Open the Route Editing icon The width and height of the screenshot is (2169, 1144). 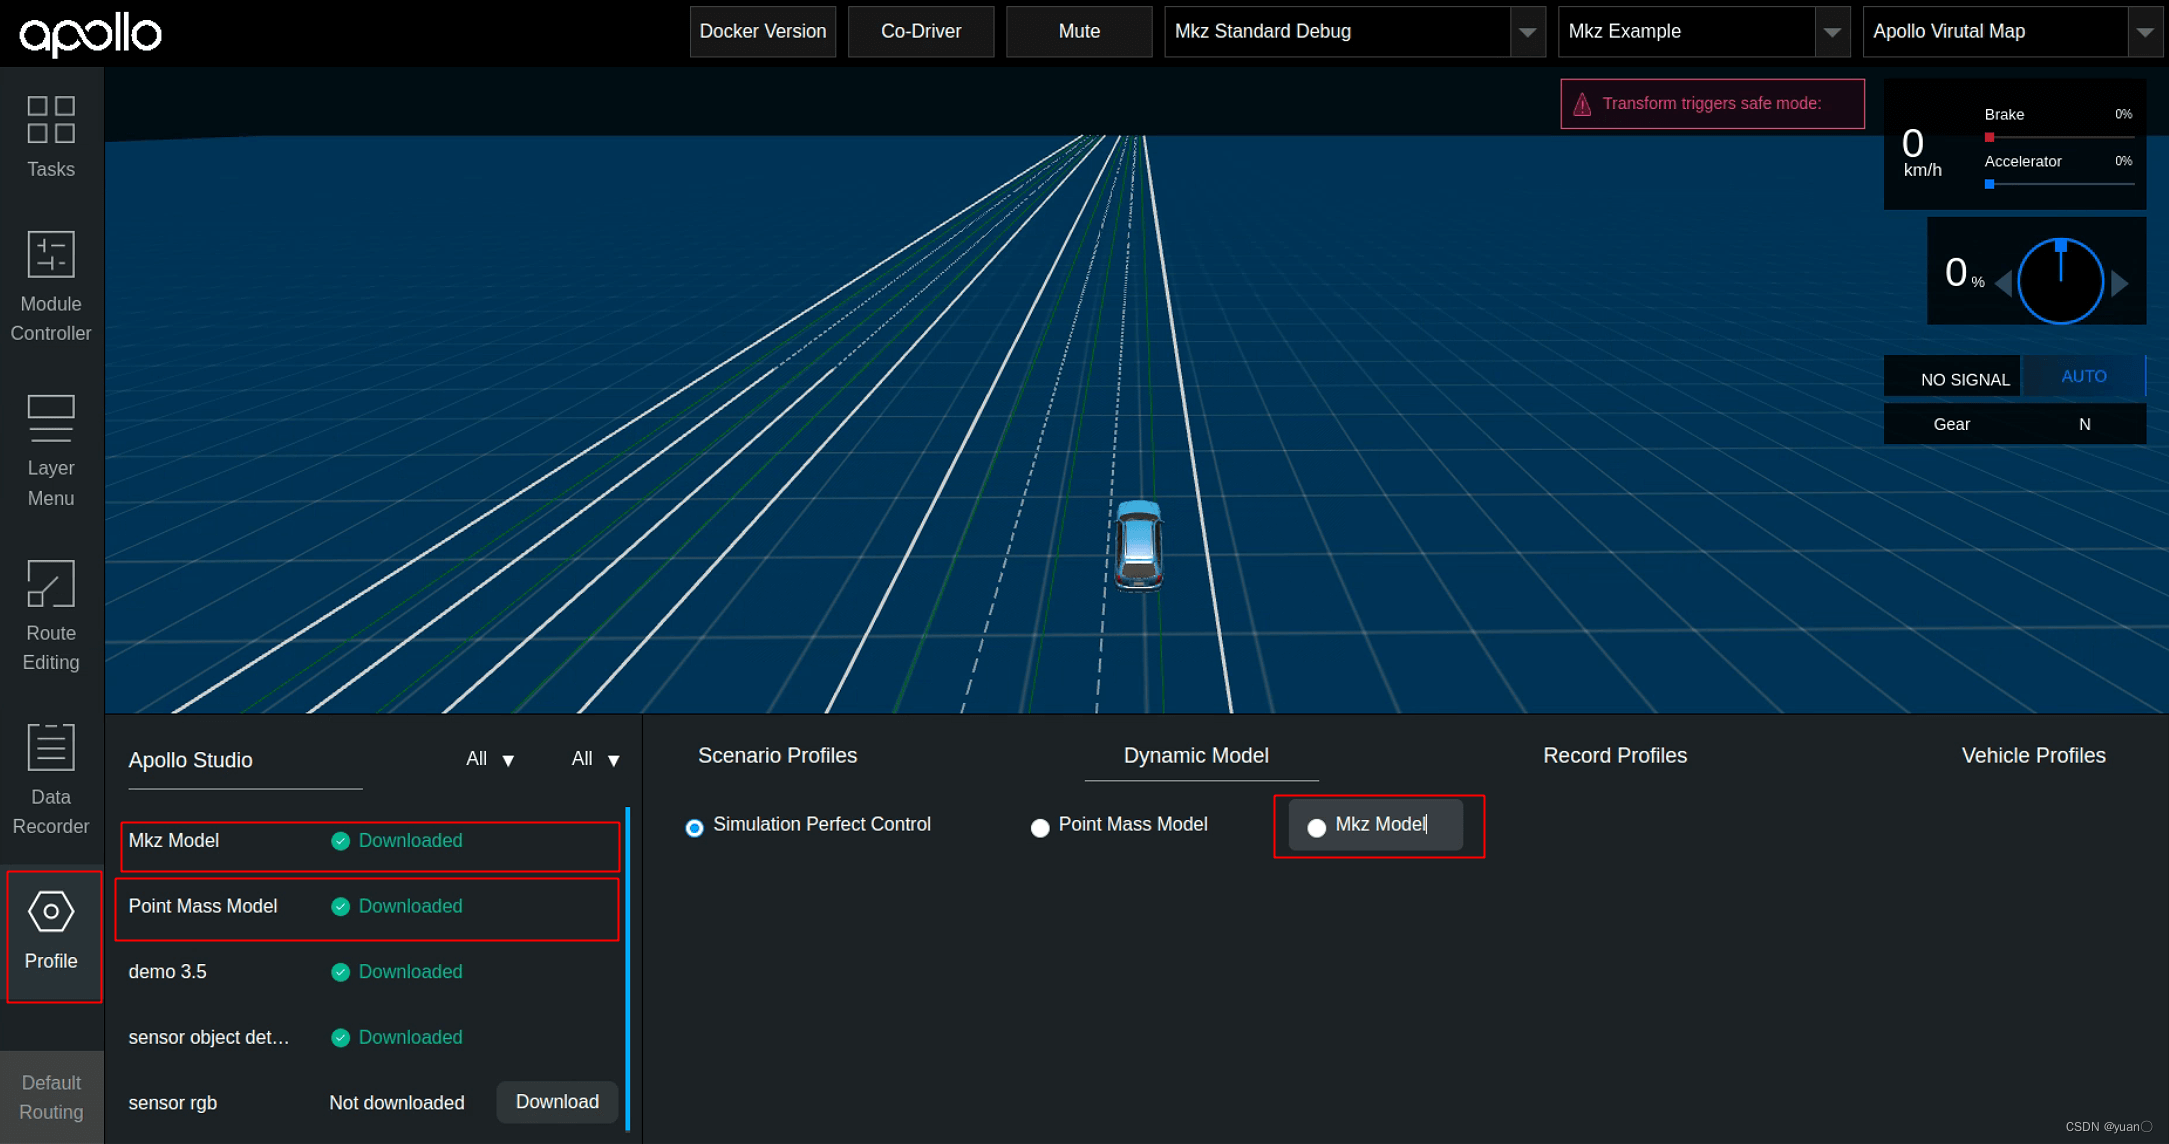[x=51, y=583]
